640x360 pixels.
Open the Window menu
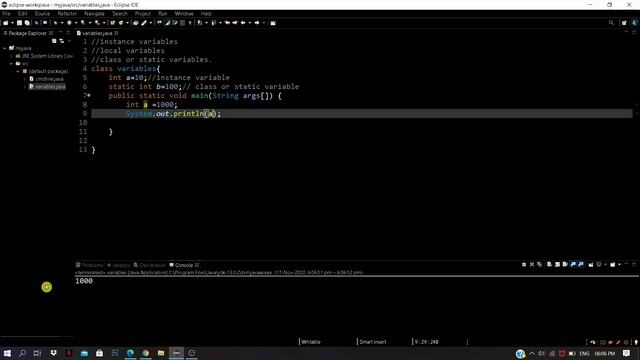tap(184, 13)
